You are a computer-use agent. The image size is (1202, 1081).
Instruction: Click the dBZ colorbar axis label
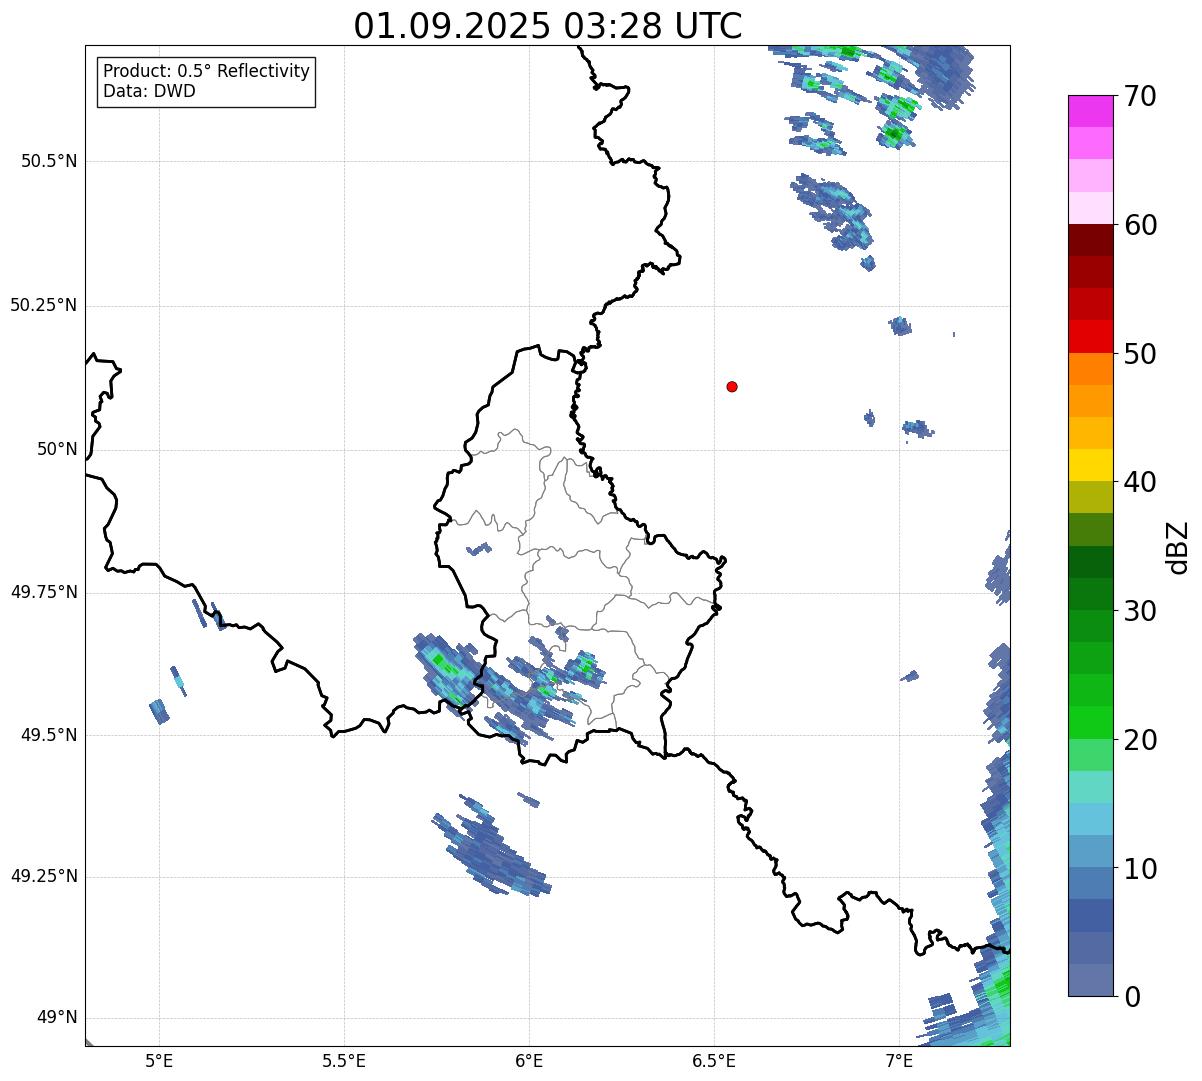1178,547
